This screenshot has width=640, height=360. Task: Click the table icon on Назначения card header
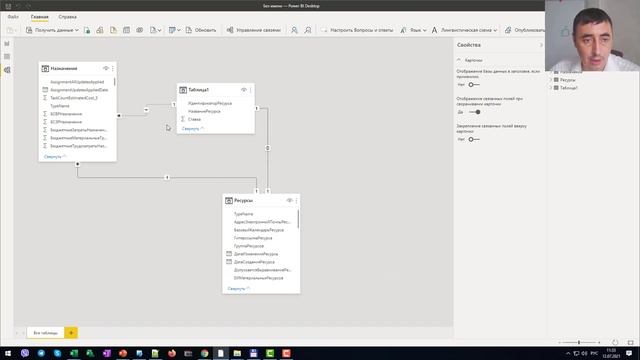point(45,69)
